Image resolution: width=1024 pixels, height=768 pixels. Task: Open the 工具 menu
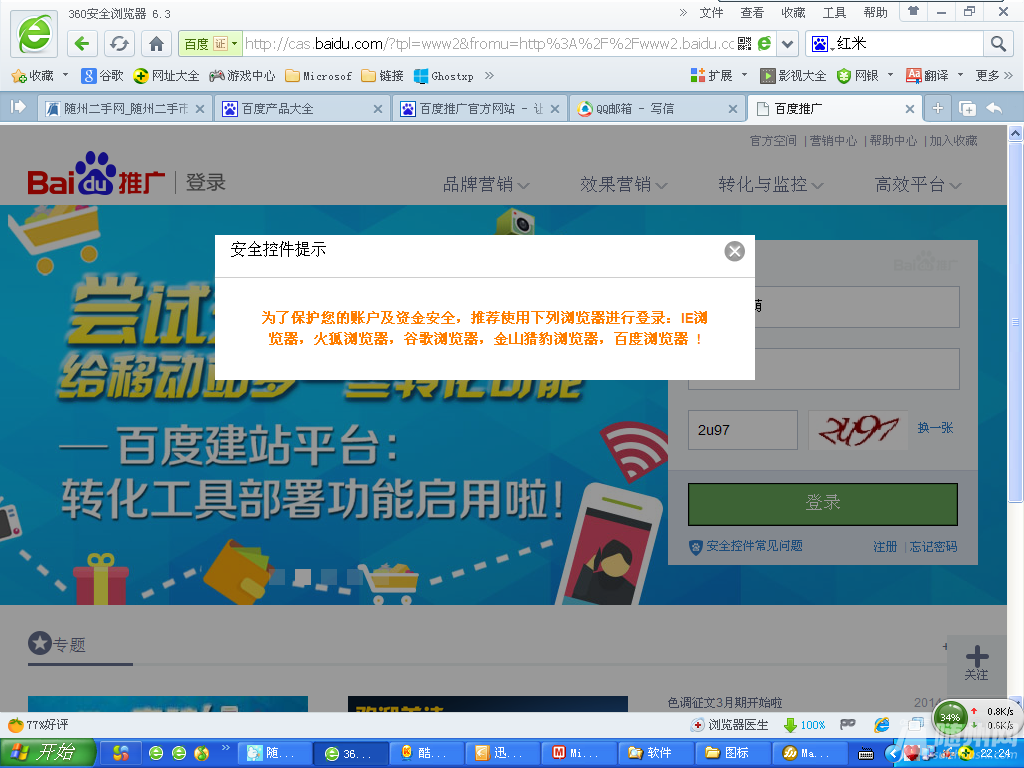click(x=834, y=12)
